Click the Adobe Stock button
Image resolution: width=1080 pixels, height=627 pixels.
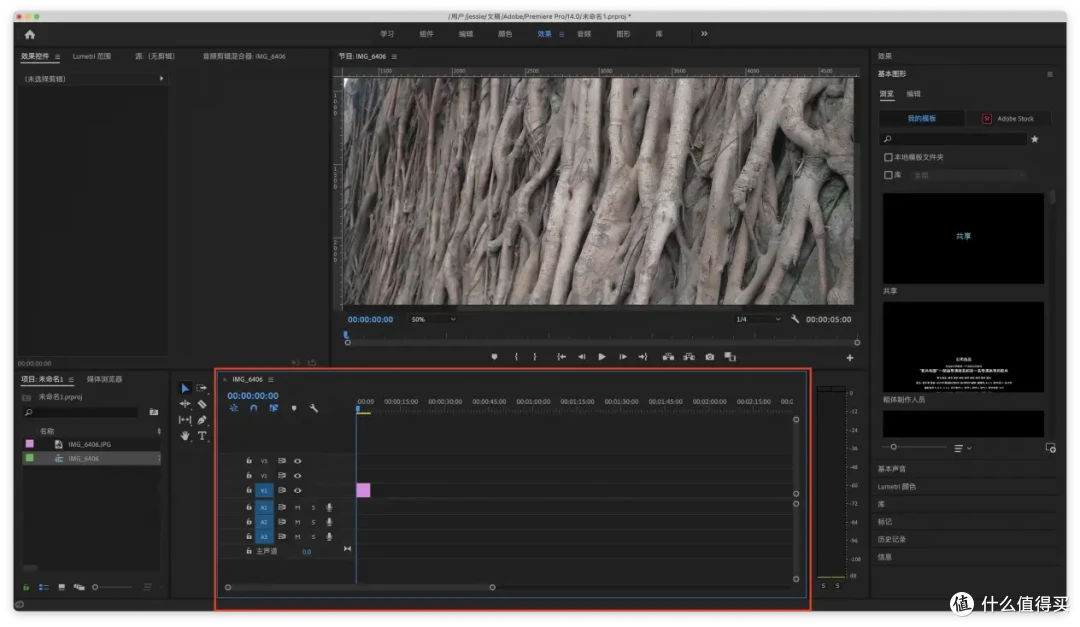[1008, 119]
